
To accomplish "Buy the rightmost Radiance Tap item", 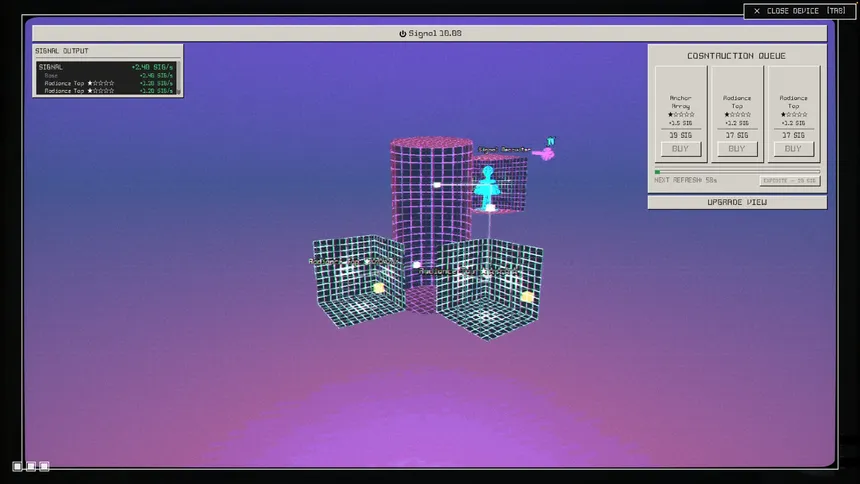I will [x=793, y=149].
